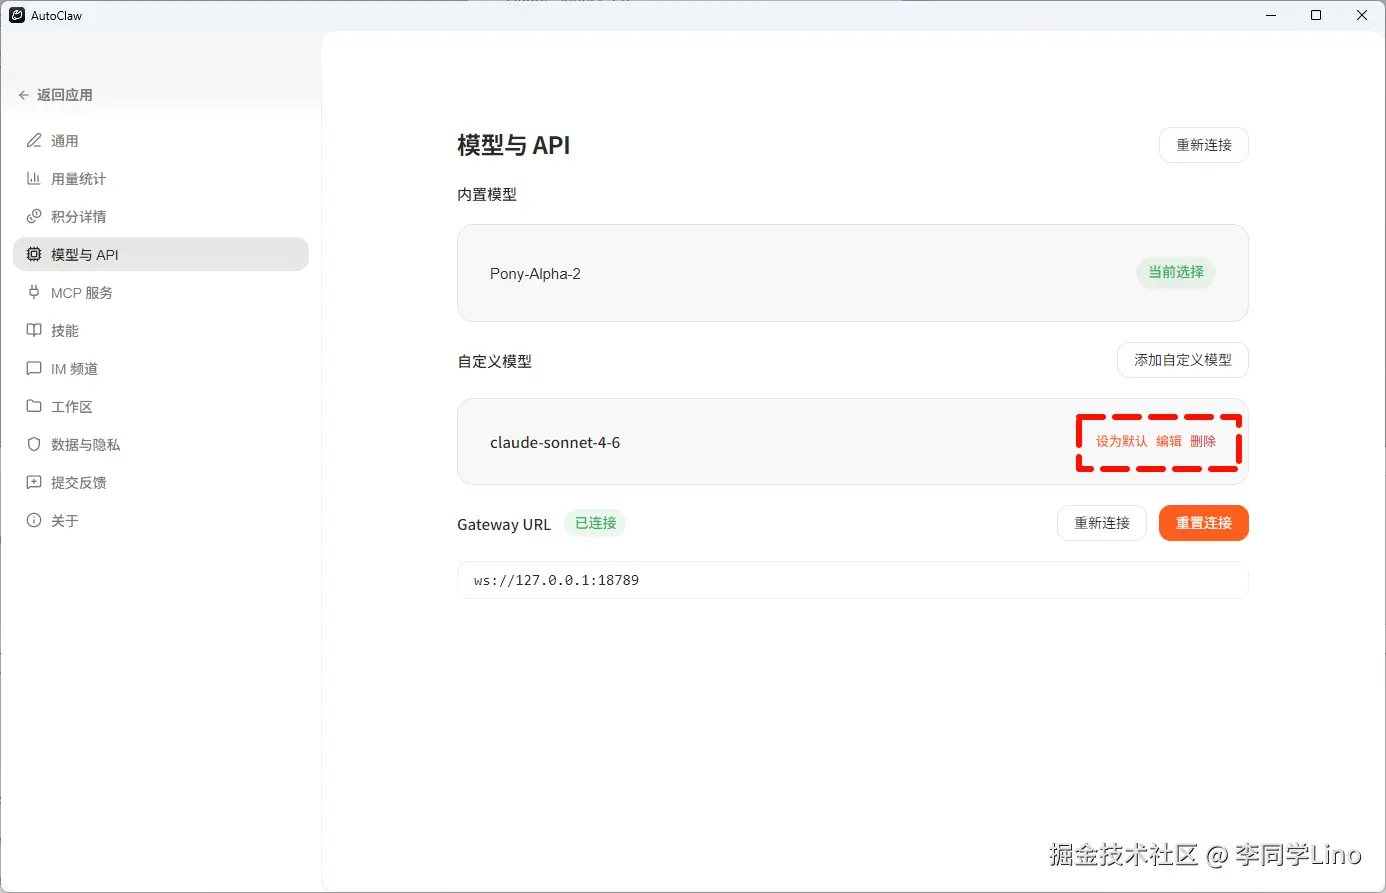
Task: Click the coins icon for 积分详情
Action: click(x=34, y=217)
